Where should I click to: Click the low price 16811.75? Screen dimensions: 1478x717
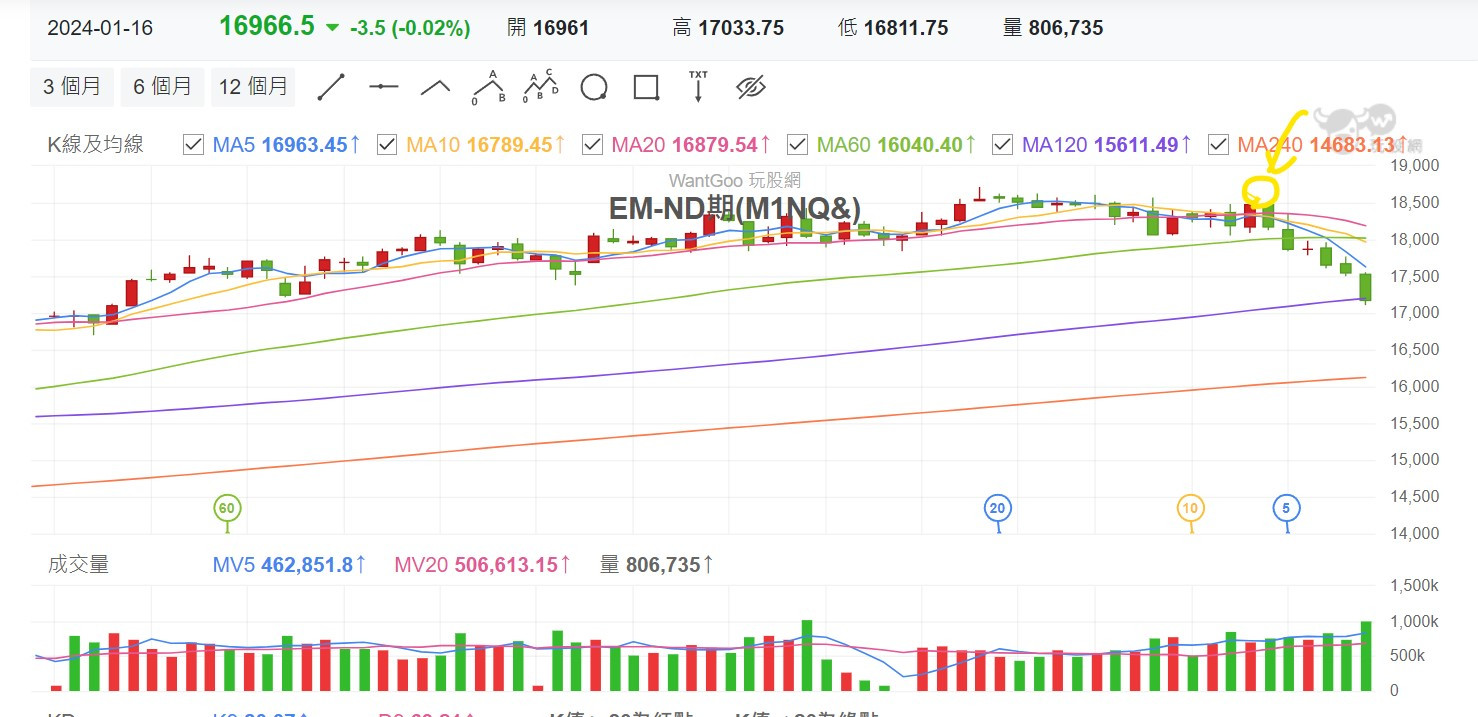905,28
